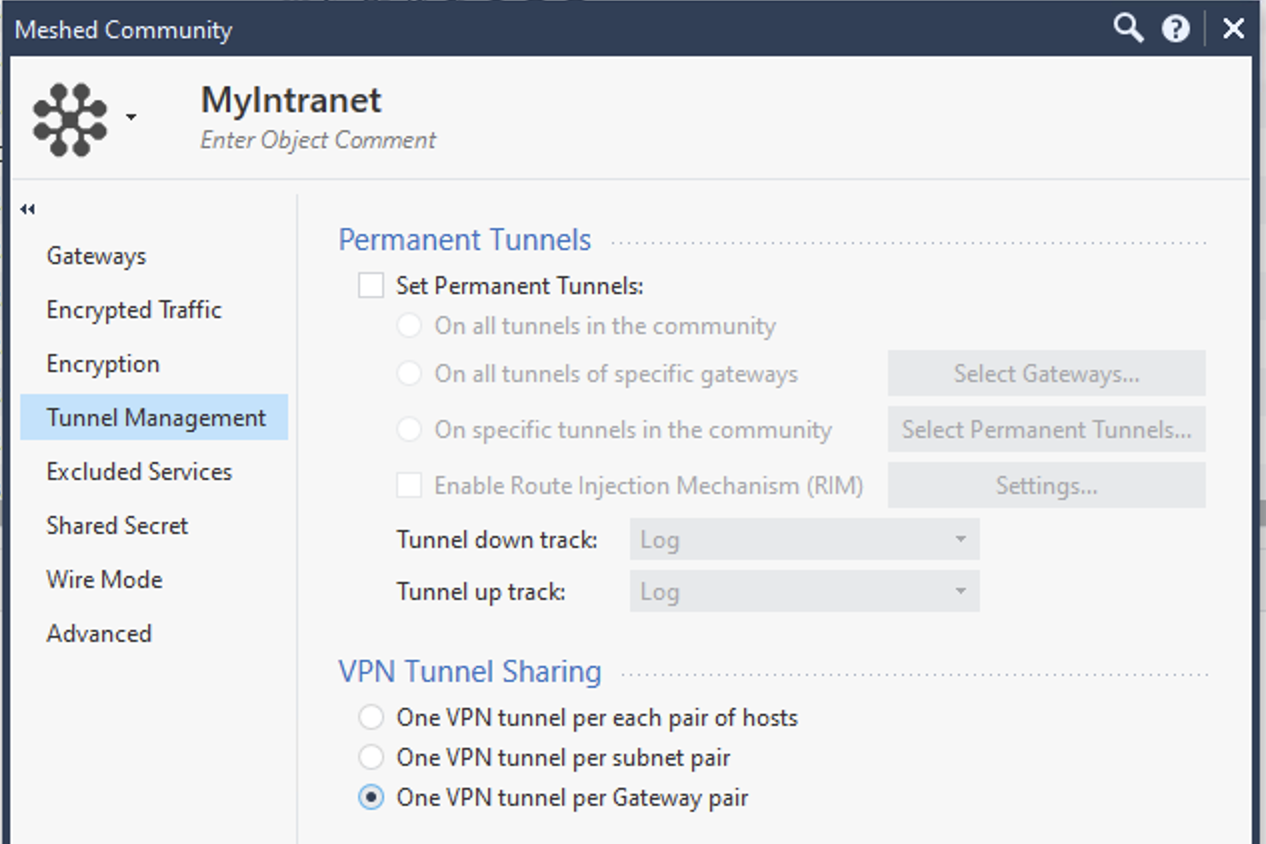Image resolution: width=1266 pixels, height=844 pixels.
Task: Click the Enter Object Comment field
Action: click(318, 140)
